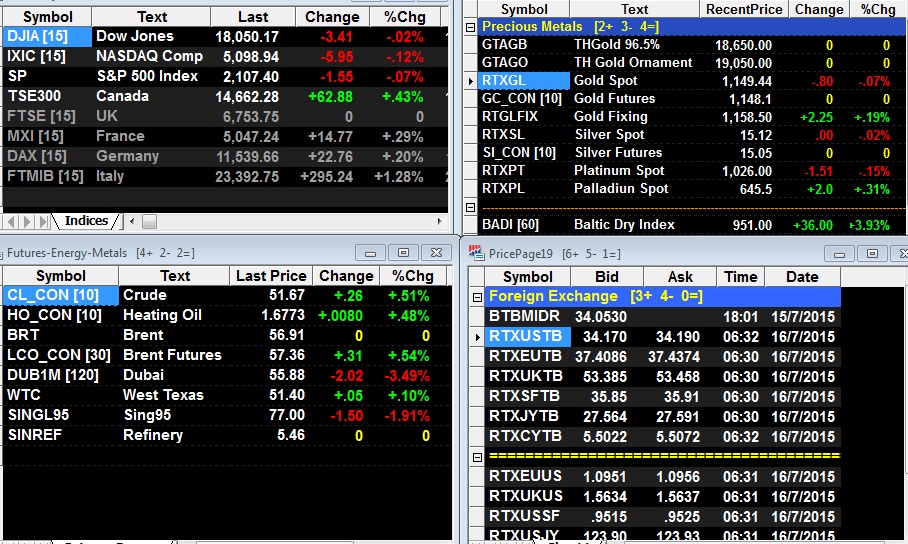Select the WTC West Texas row
Image resolution: width=908 pixels, height=544 pixels.
click(x=227, y=395)
